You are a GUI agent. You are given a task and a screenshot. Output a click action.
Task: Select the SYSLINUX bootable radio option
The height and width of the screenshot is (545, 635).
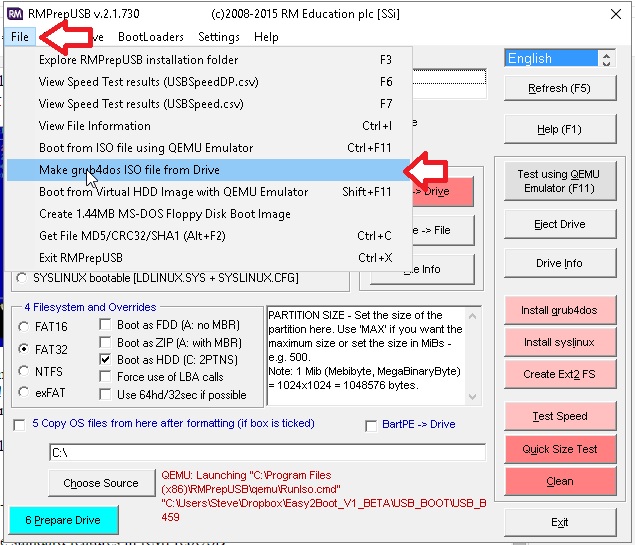tap(22, 278)
